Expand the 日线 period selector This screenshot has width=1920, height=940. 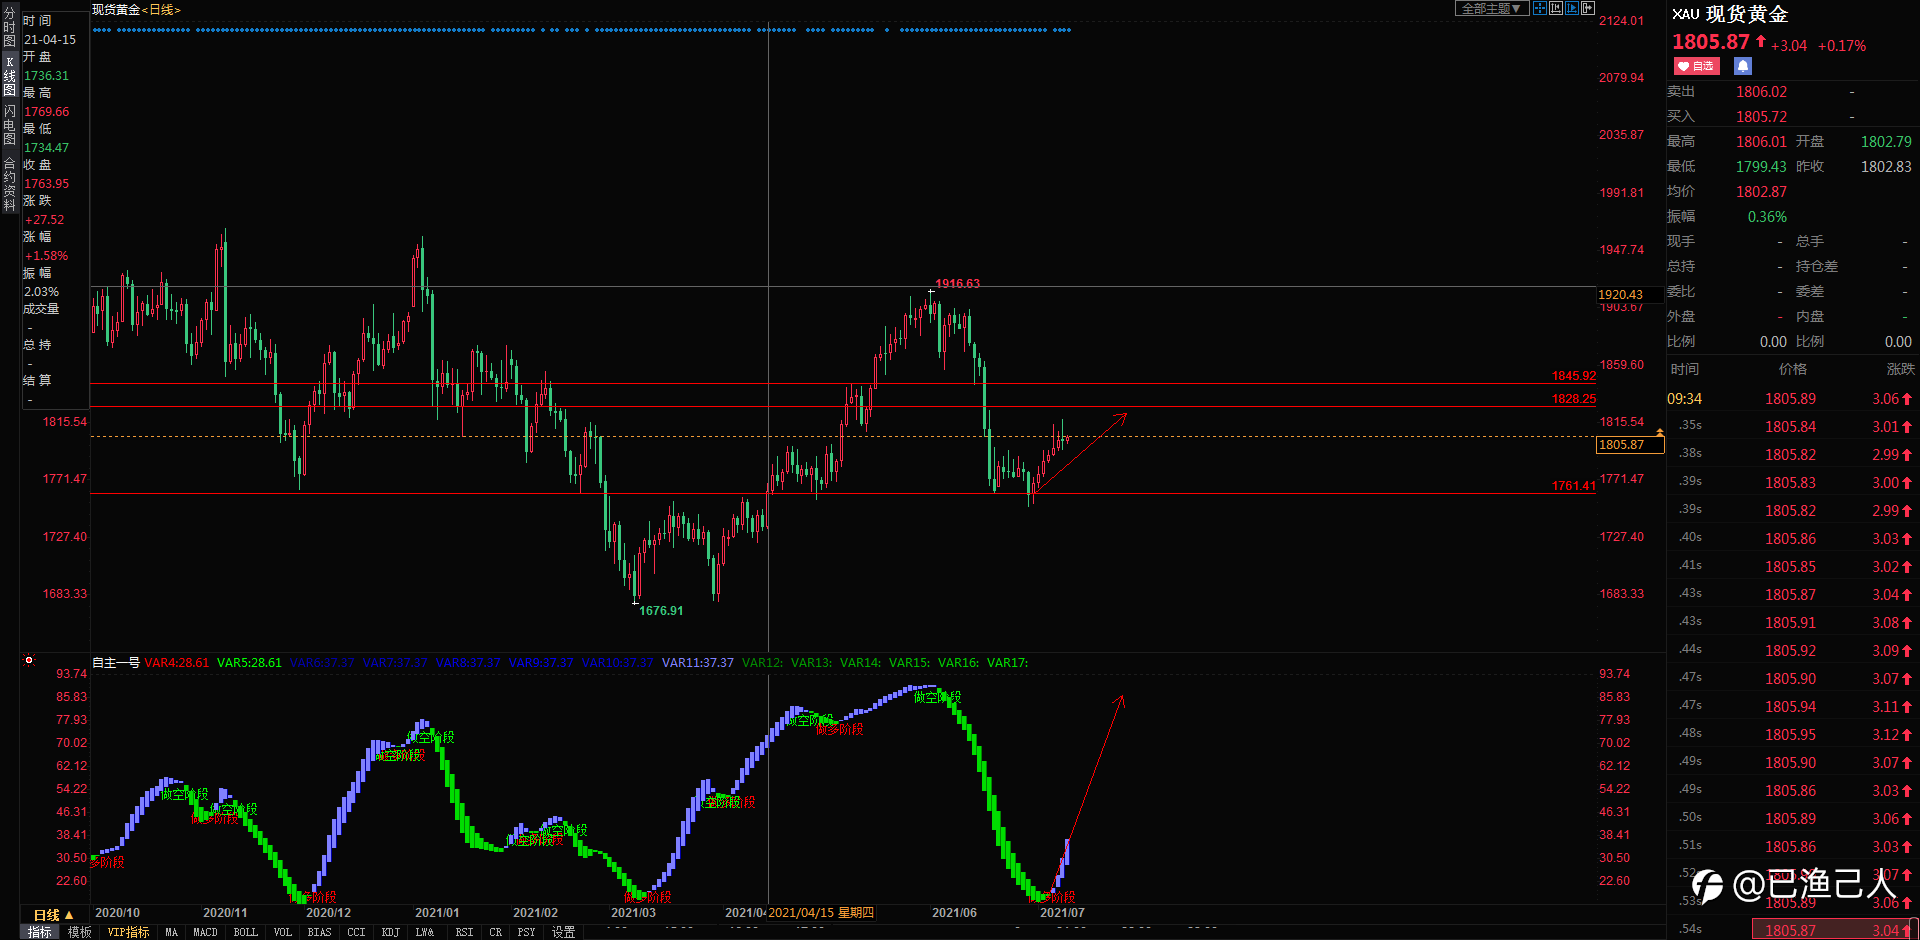(53, 915)
